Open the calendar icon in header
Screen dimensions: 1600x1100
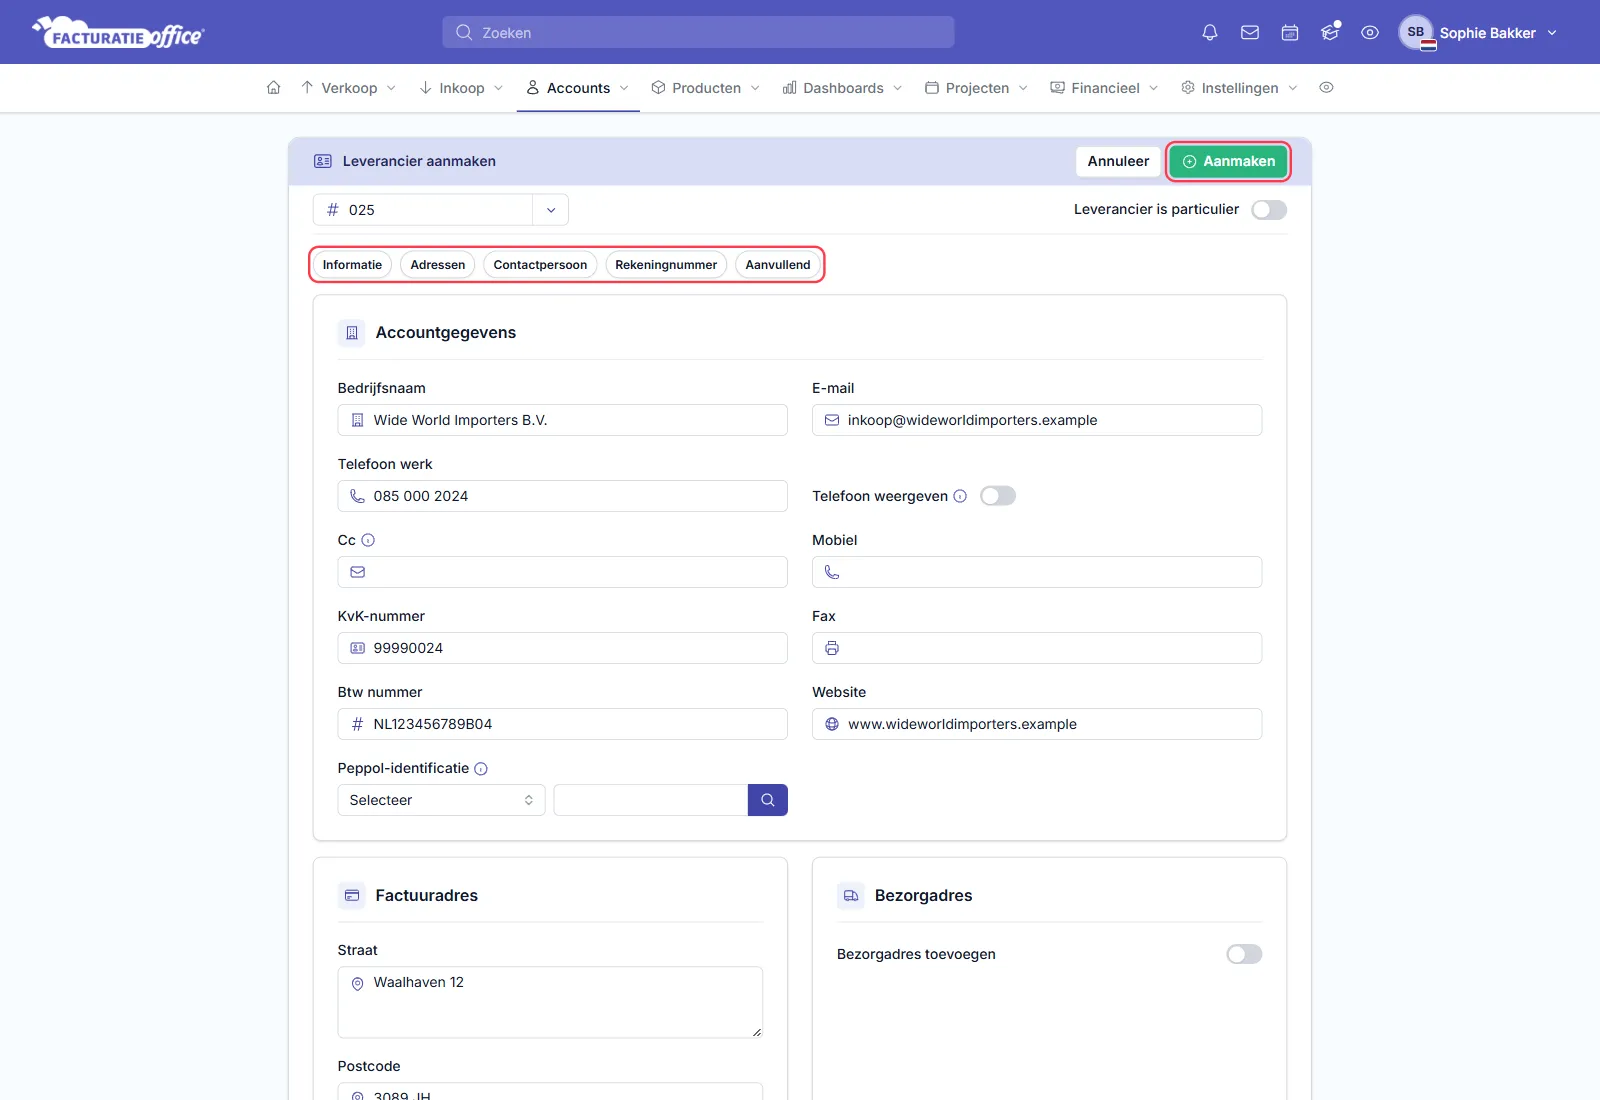[x=1290, y=33]
